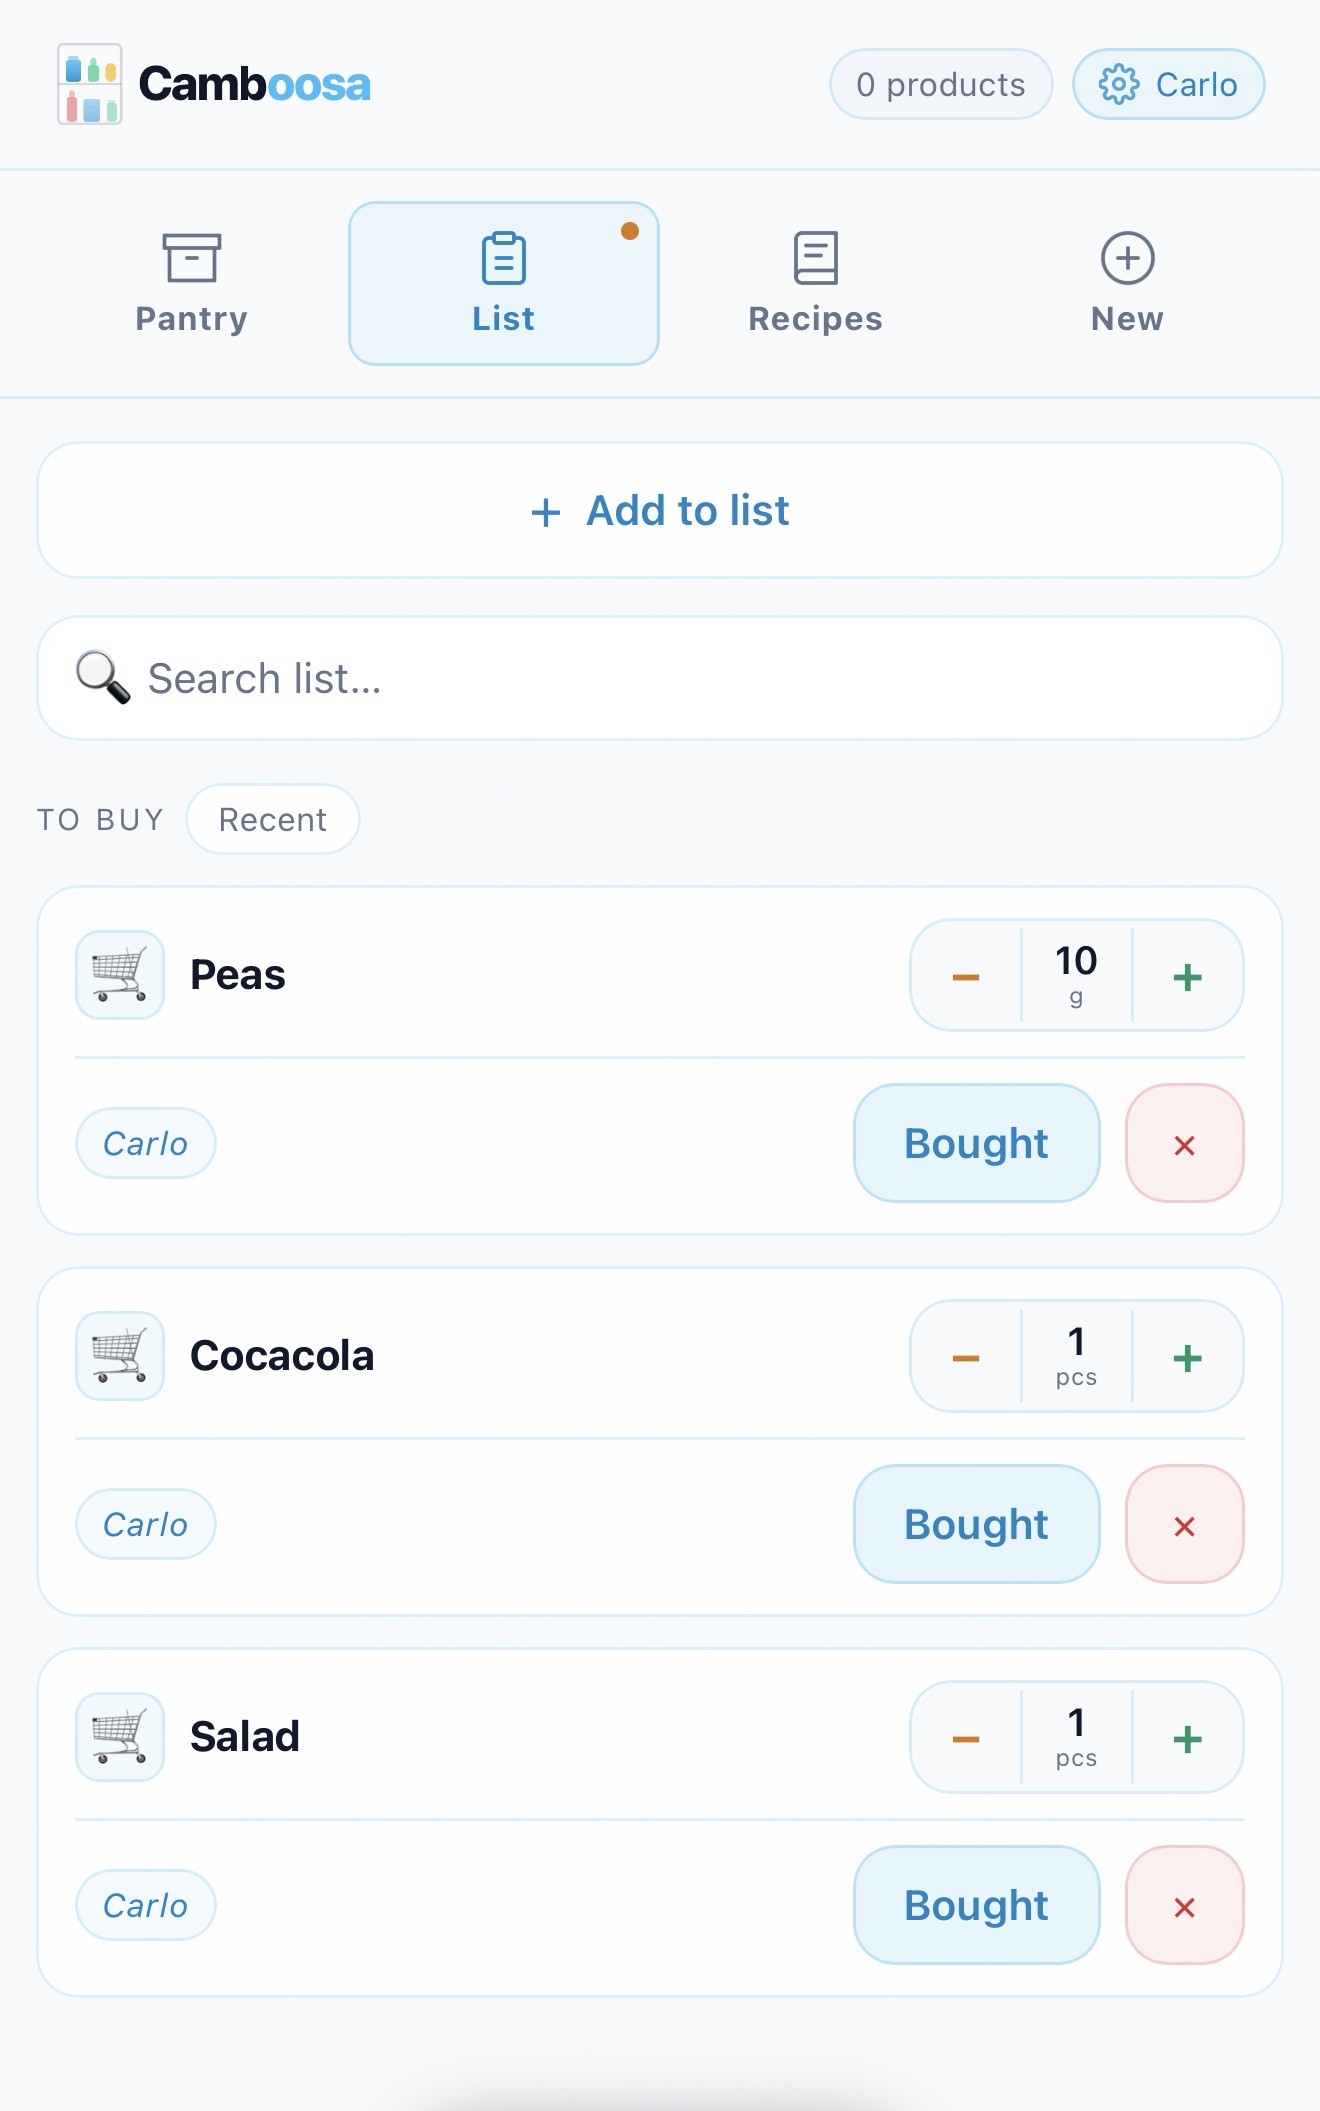Toggle the Recent filter chip
This screenshot has height=2111, width=1320.
pyautogui.click(x=272, y=820)
